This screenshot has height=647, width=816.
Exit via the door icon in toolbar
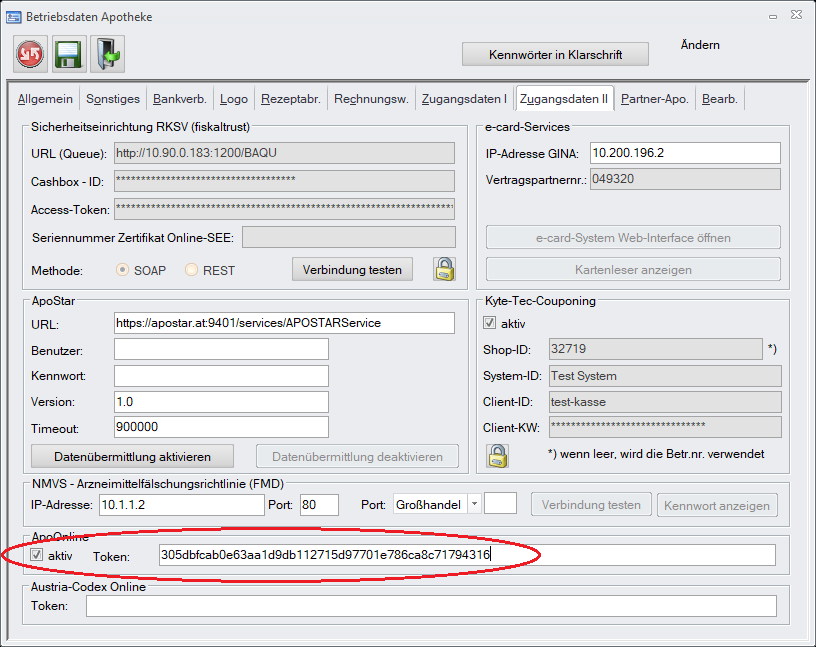point(107,54)
